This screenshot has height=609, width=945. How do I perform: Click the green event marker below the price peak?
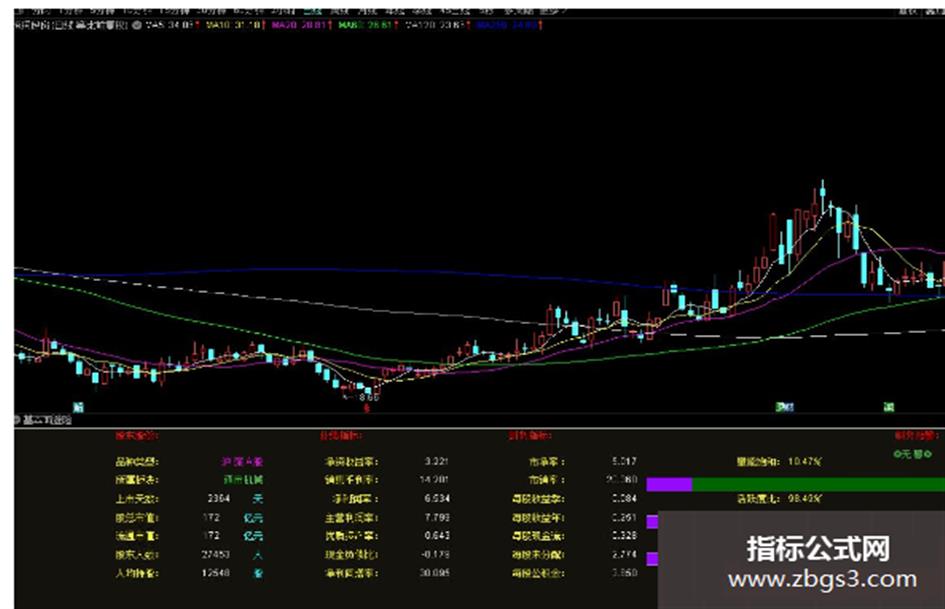pos(888,407)
